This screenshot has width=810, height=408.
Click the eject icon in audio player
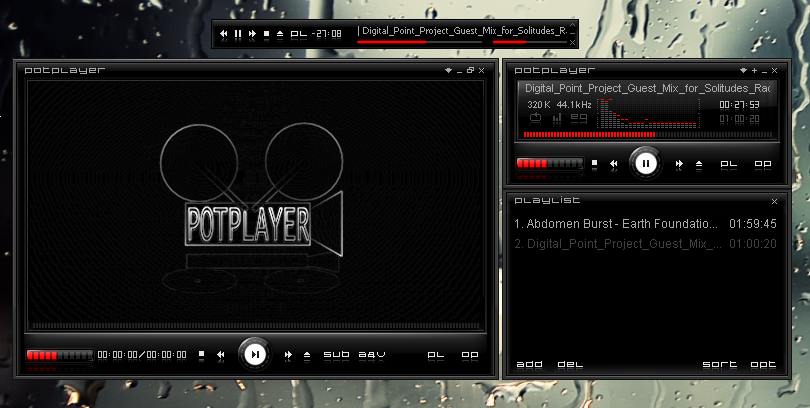click(x=699, y=164)
